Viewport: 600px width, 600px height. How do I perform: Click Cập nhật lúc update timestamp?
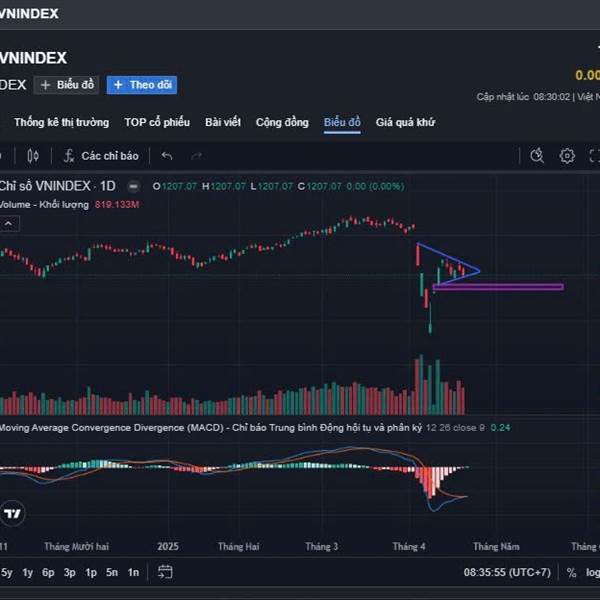pyautogui.click(x=538, y=97)
